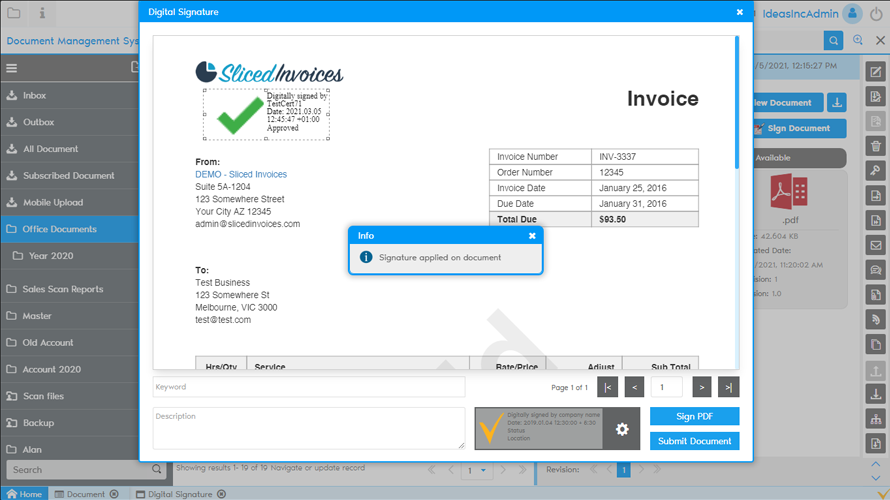
Task: Open the Outbox folder
Action: [x=69, y=122]
